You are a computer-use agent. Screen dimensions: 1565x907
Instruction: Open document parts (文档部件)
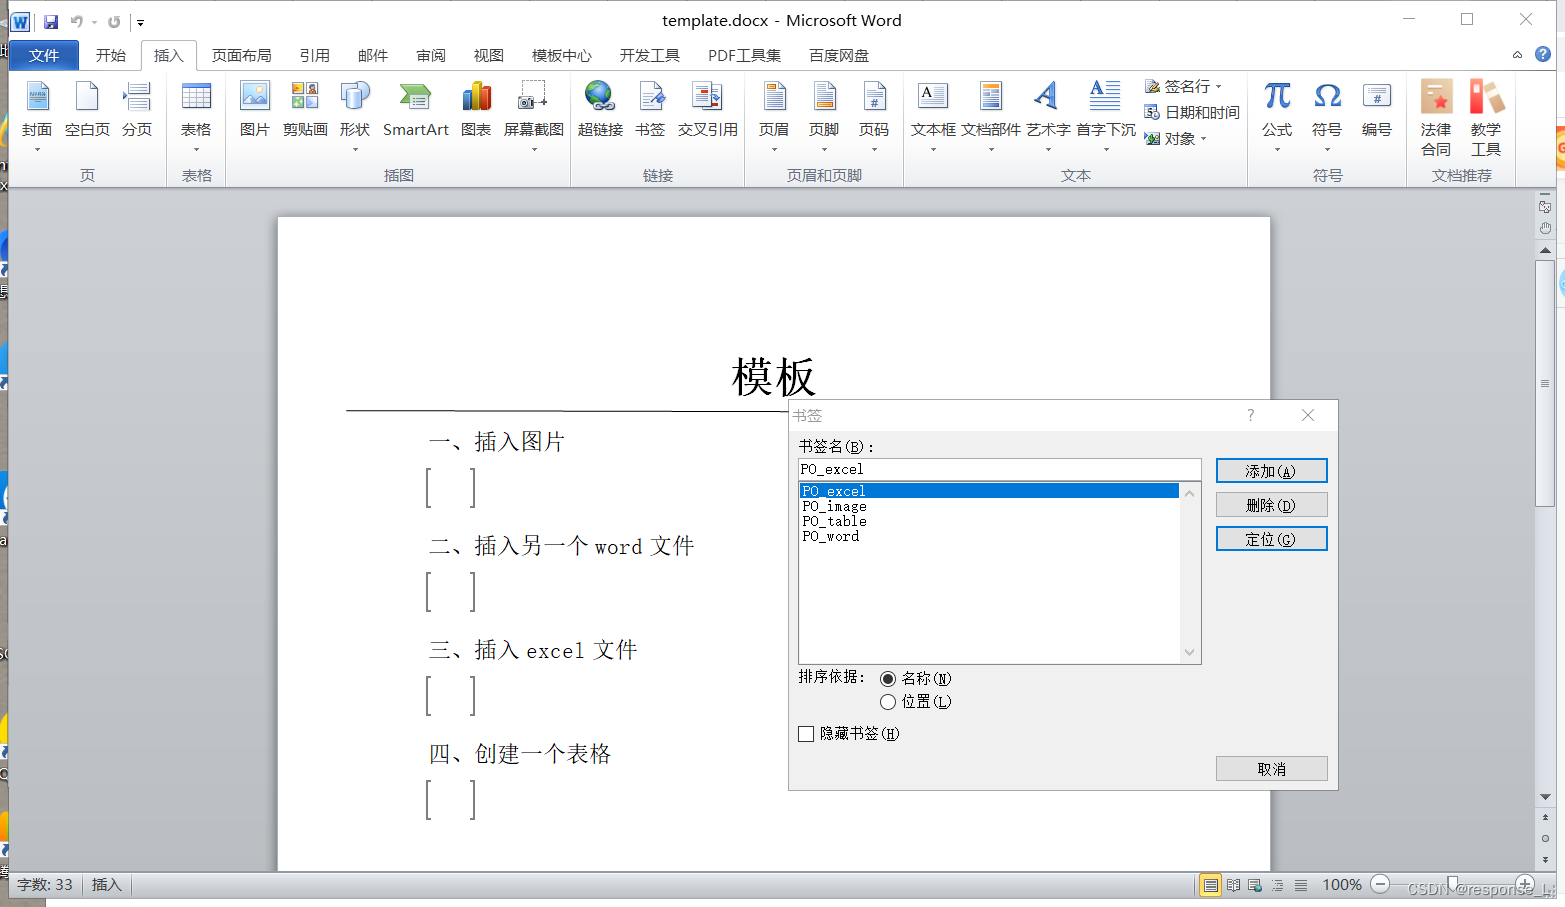pos(991,115)
